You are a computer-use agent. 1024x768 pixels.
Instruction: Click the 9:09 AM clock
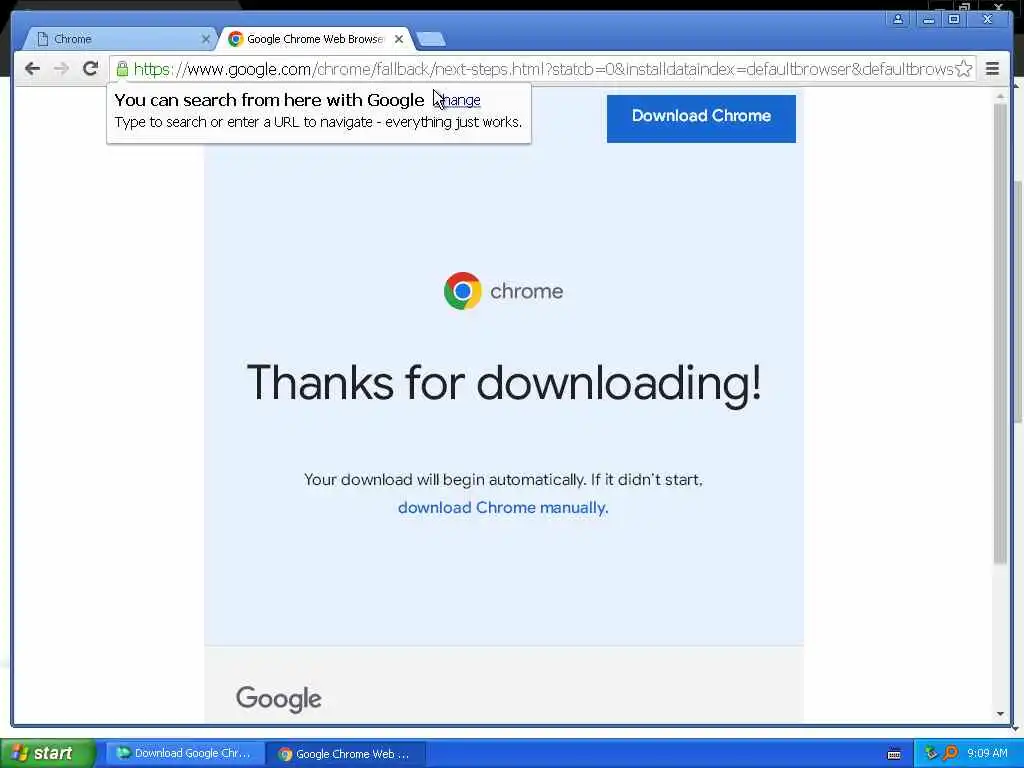pyautogui.click(x=987, y=753)
